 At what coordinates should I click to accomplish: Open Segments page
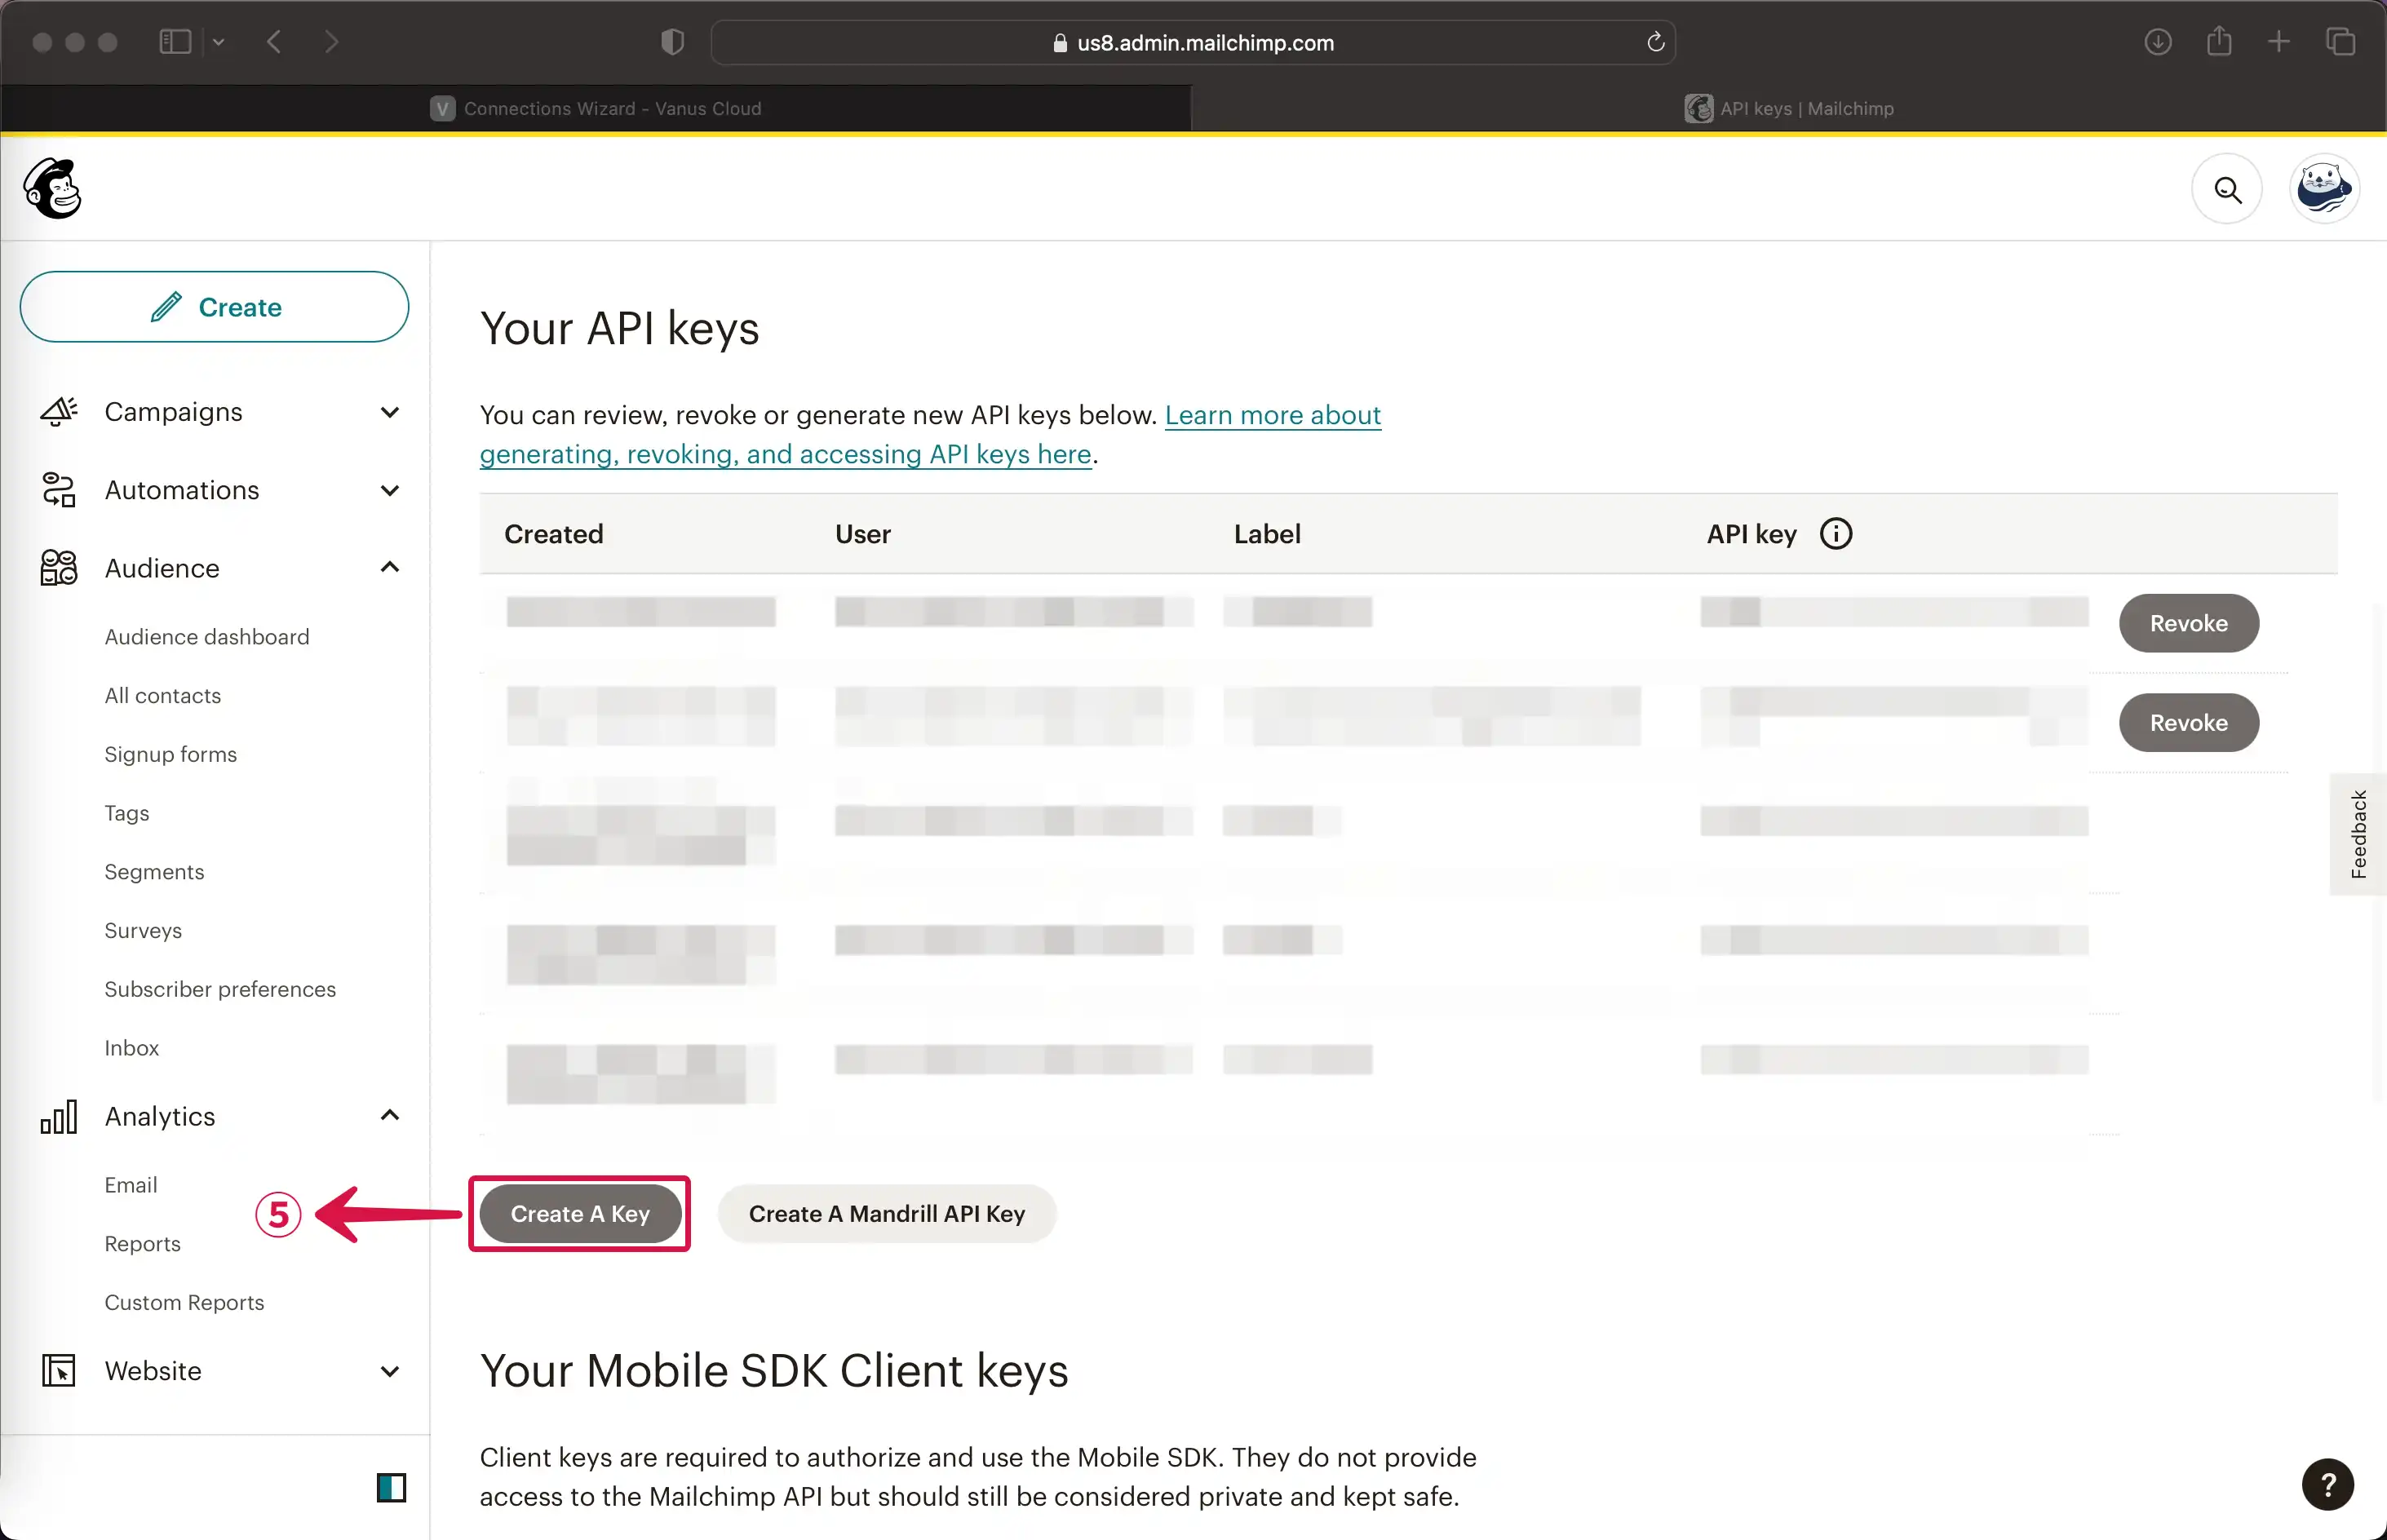[154, 872]
